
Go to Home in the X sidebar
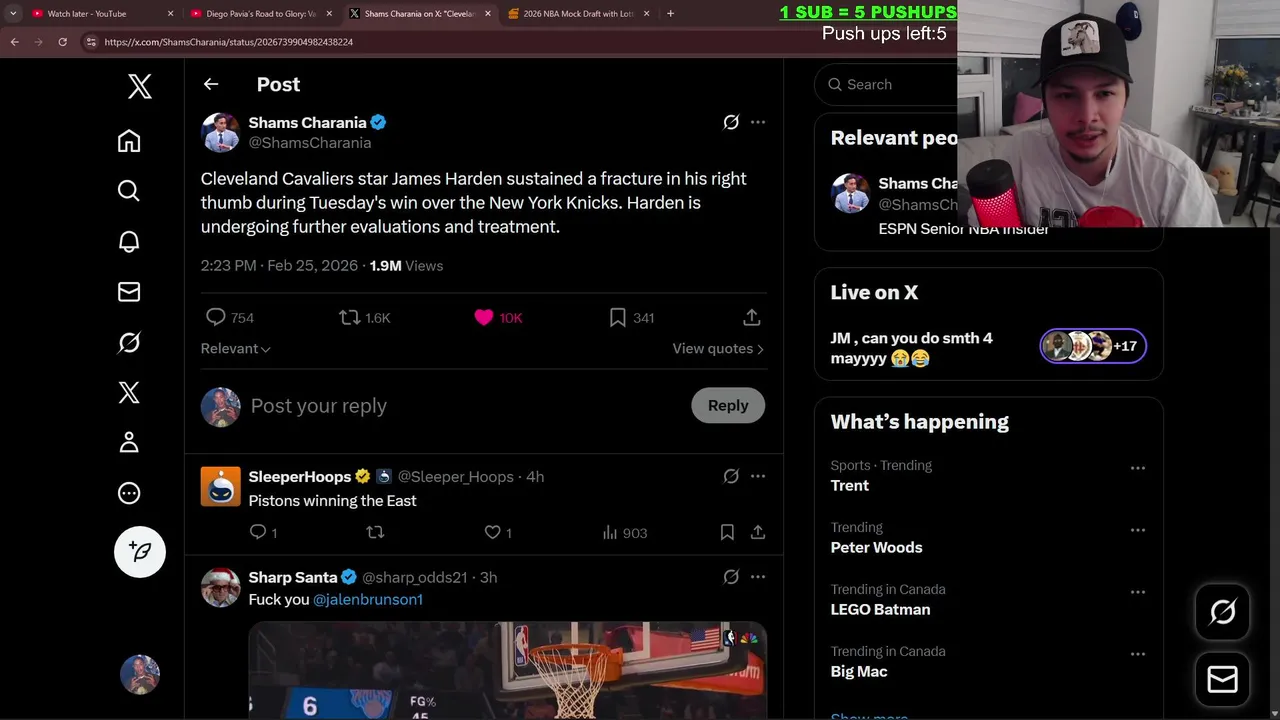point(129,141)
